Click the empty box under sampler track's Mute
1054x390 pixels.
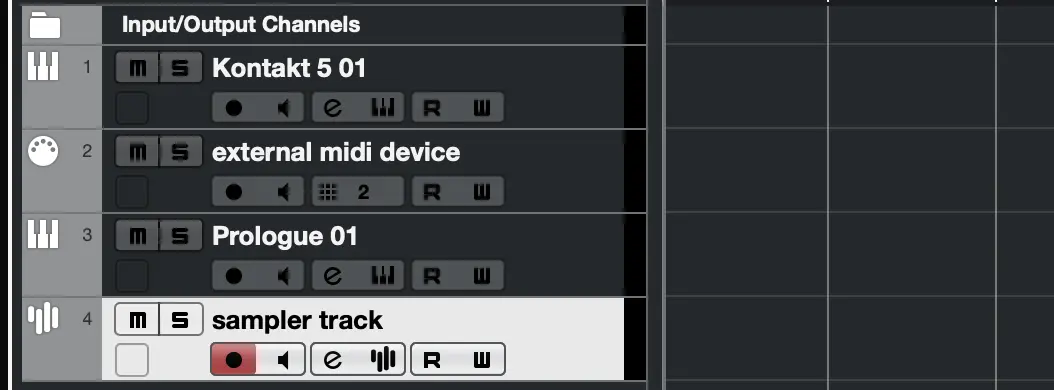[x=132, y=360]
